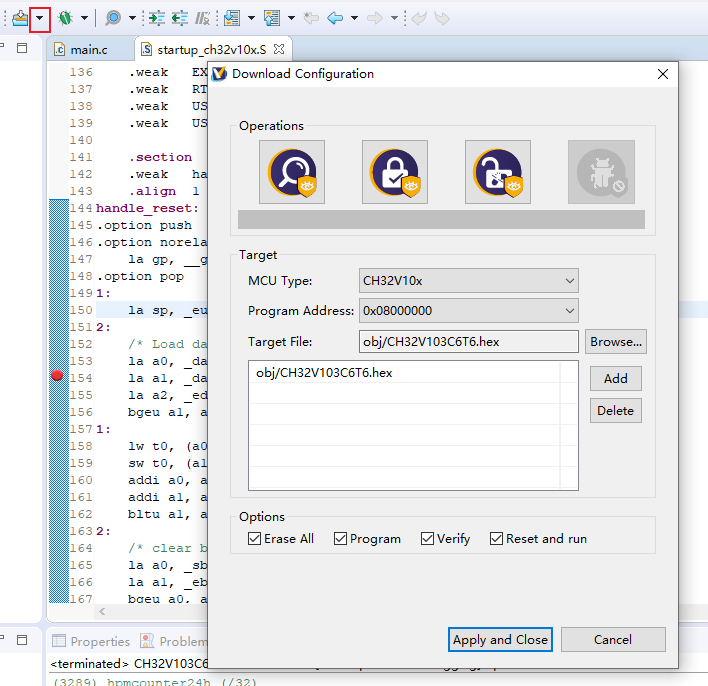The width and height of the screenshot is (708, 686).
Task: Expand the Program Address combo box
Action: (468, 311)
